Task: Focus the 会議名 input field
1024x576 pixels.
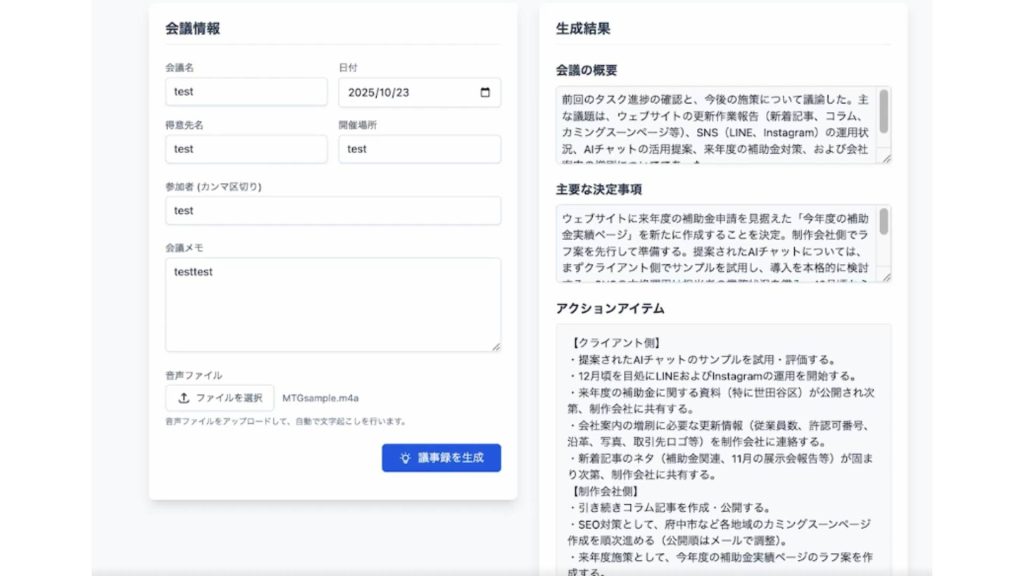Action: coord(246,92)
